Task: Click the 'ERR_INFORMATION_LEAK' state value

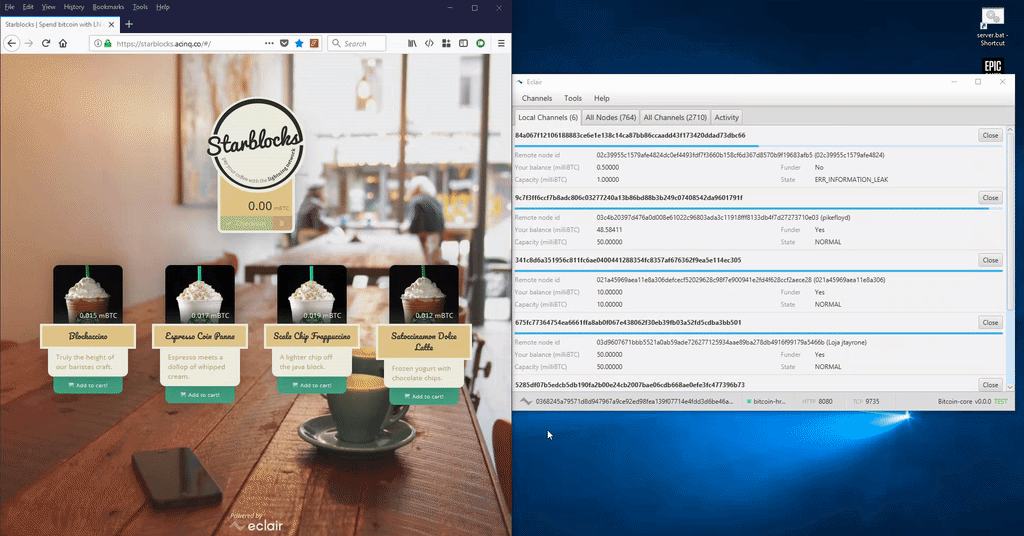Action: (x=851, y=180)
